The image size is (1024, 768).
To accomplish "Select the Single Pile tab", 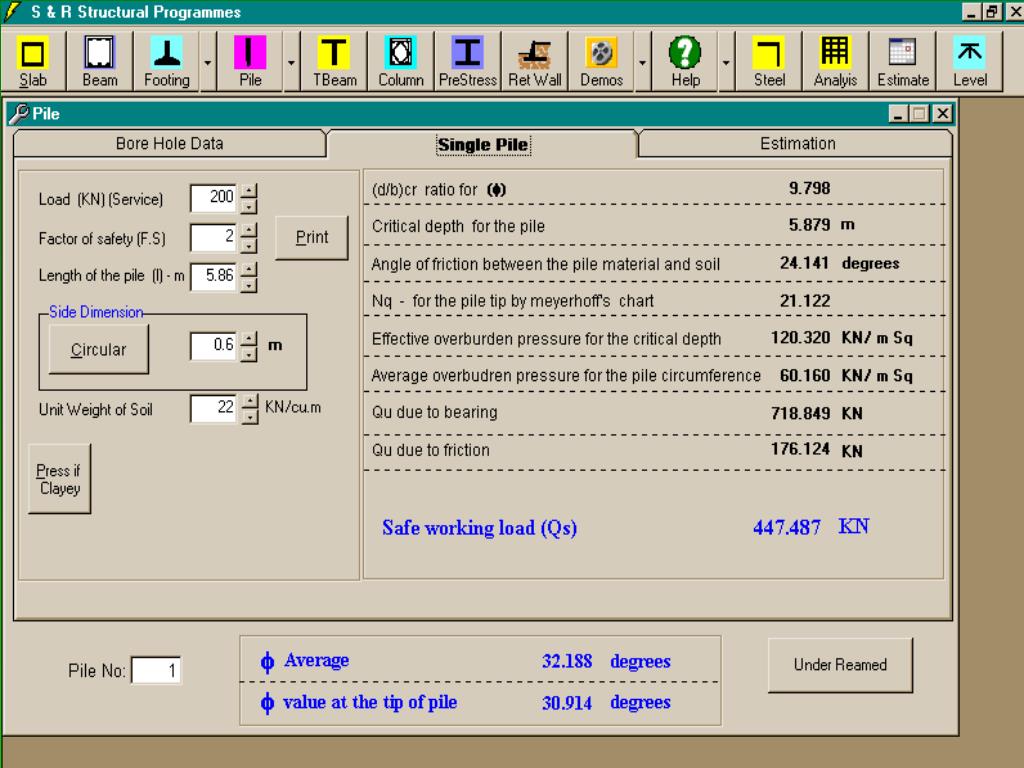I will 483,144.
